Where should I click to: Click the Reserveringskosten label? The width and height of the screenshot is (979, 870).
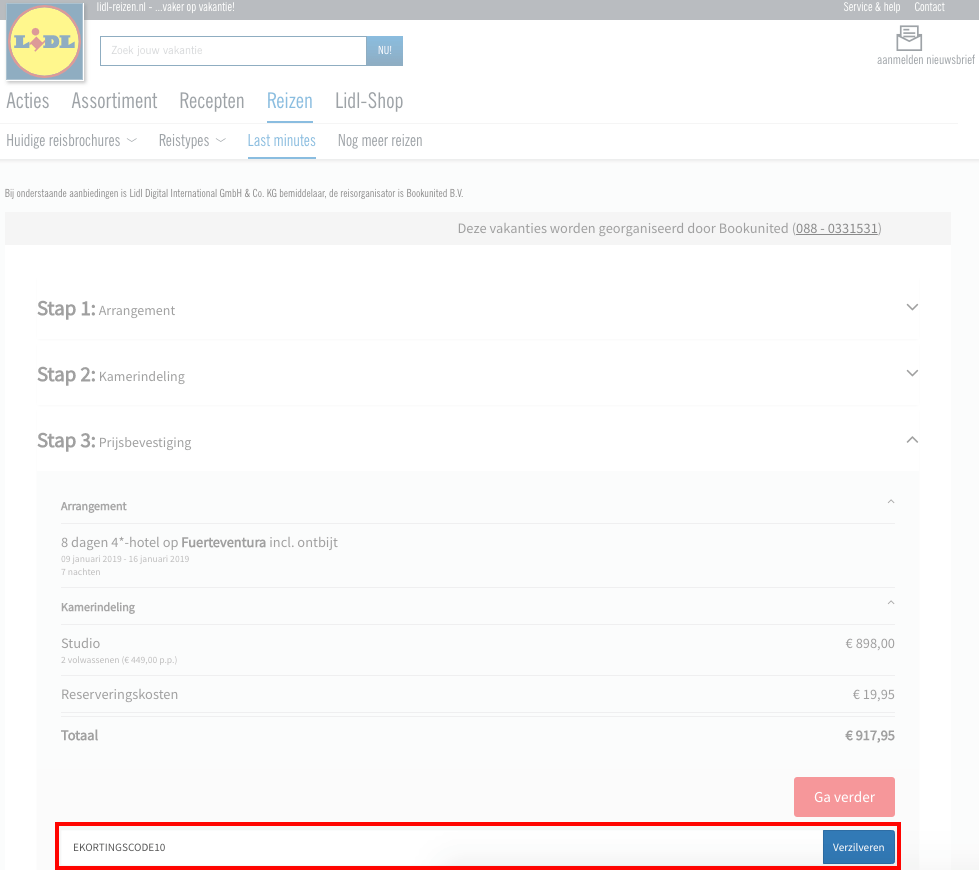[x=119, y=695]
